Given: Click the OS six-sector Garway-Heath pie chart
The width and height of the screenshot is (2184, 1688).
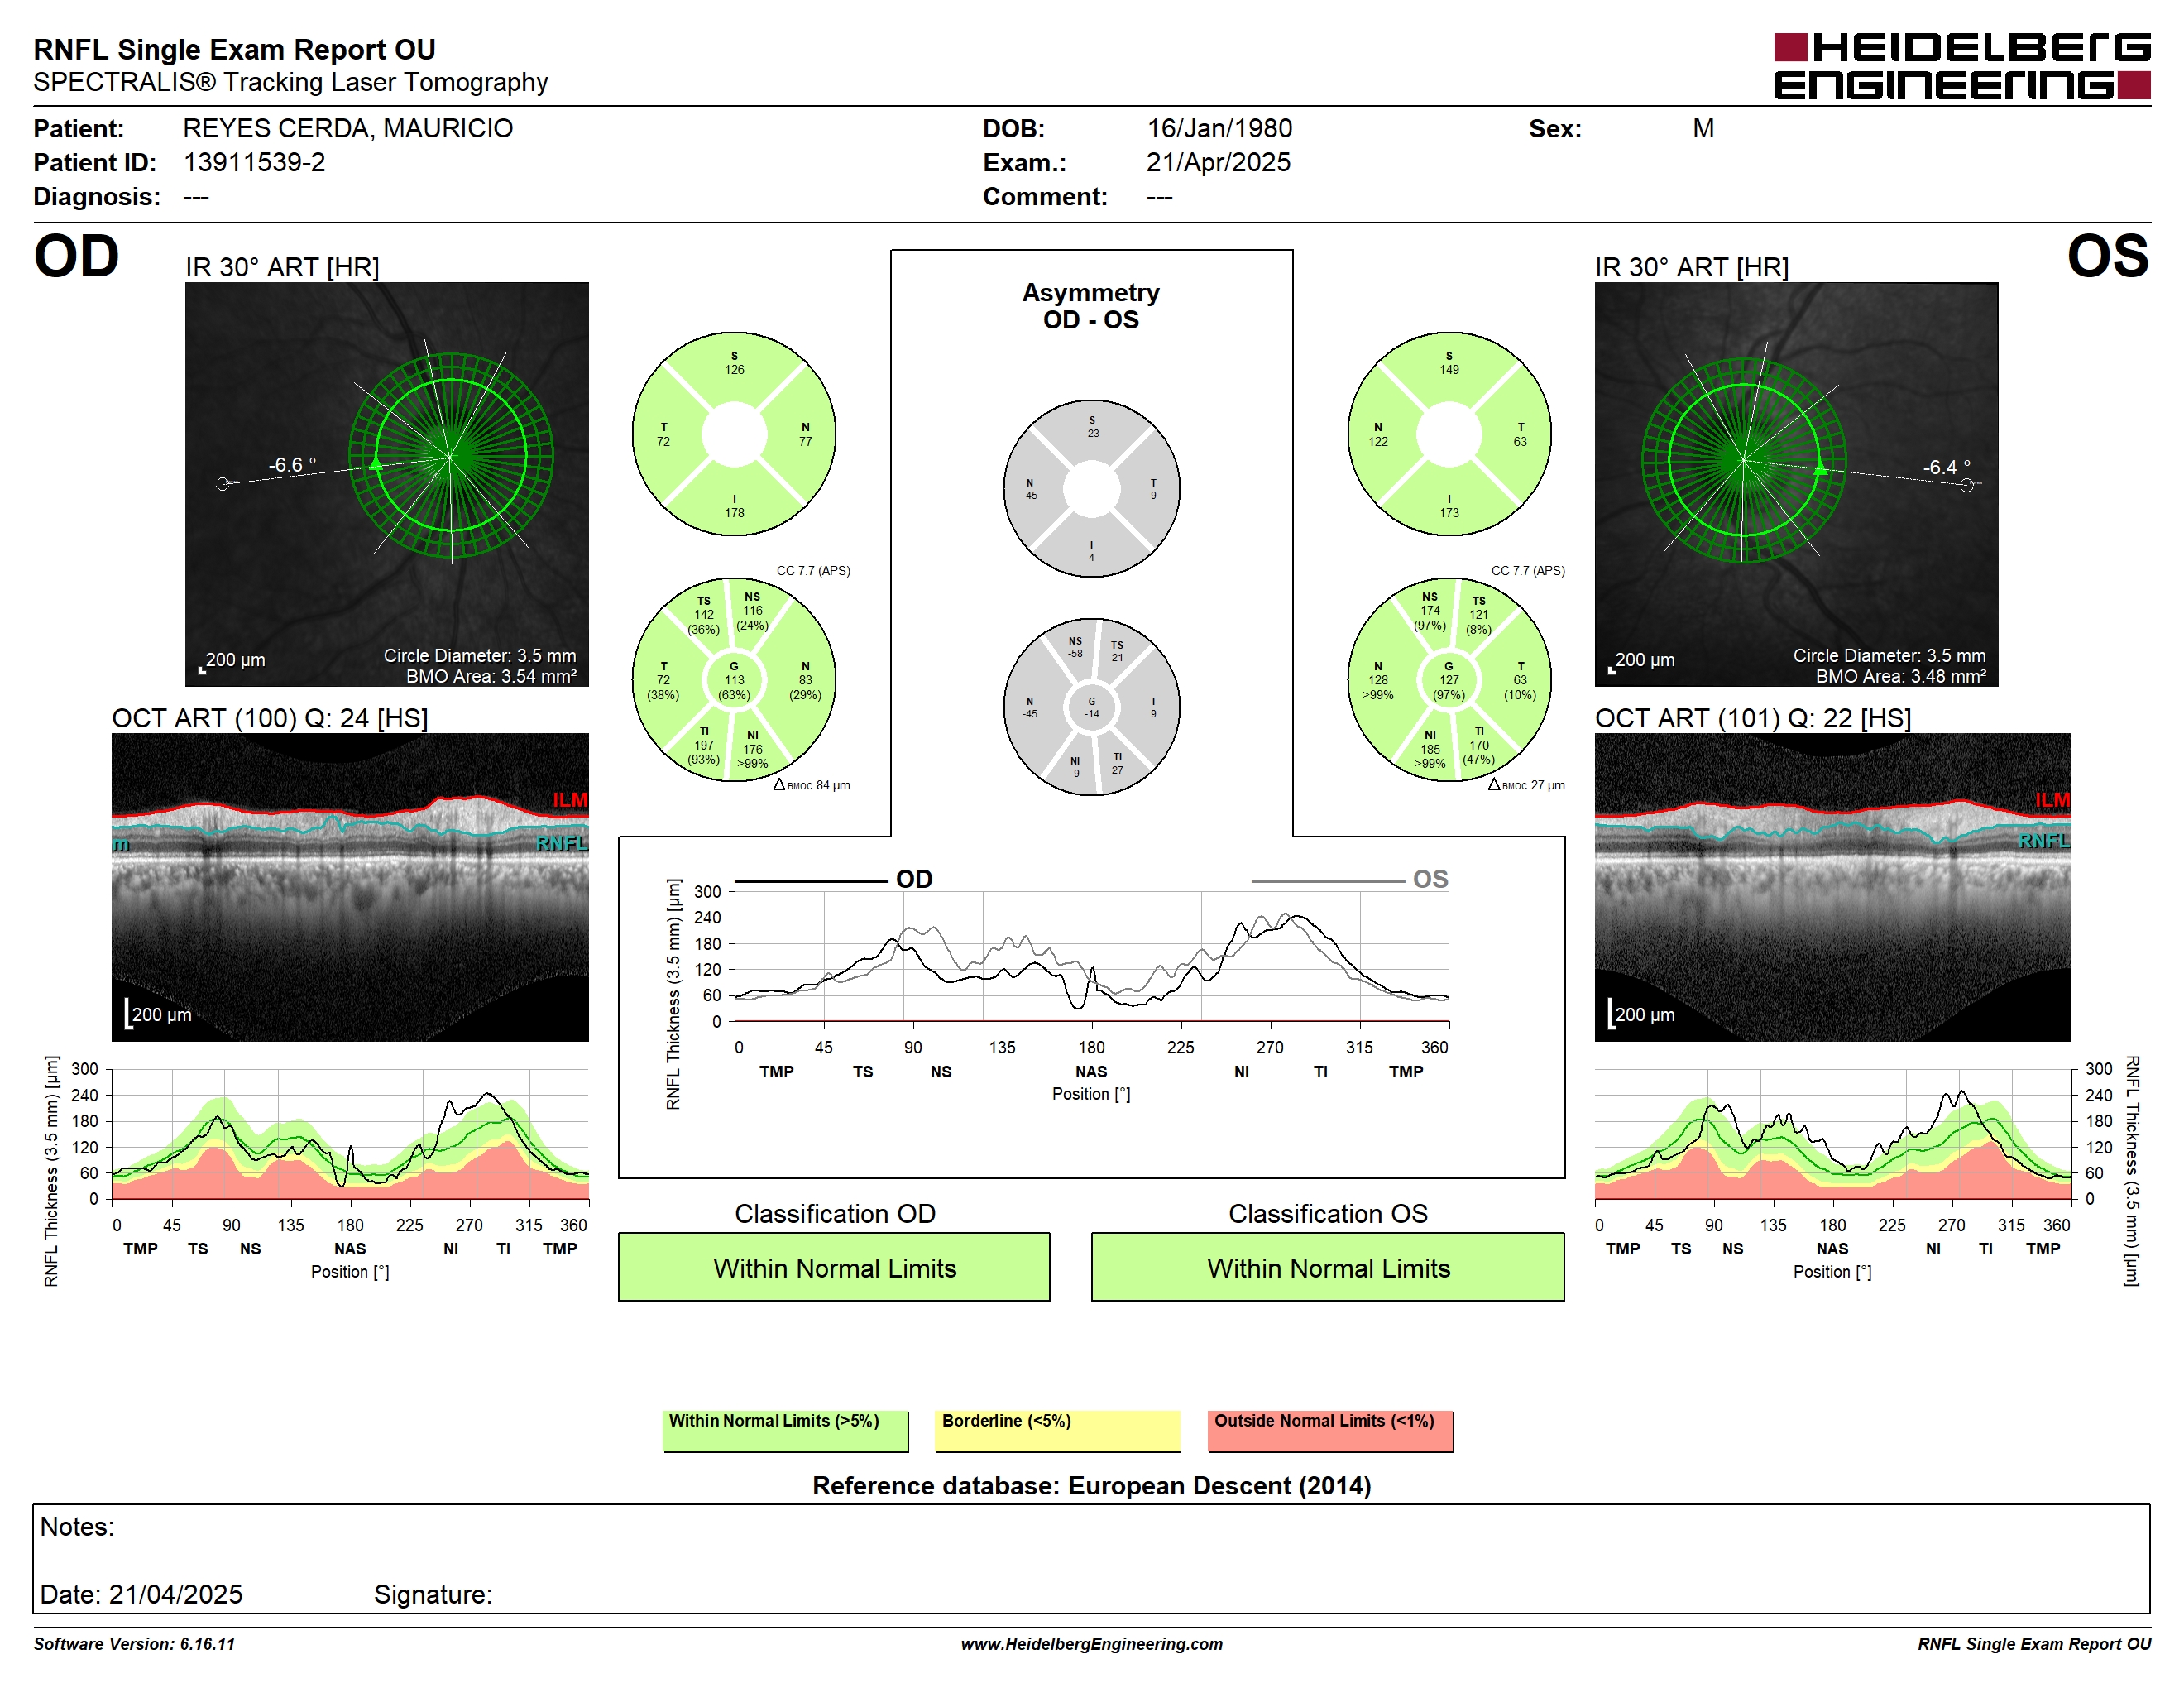Looking at the screenshot, I should coord(1449,679).
